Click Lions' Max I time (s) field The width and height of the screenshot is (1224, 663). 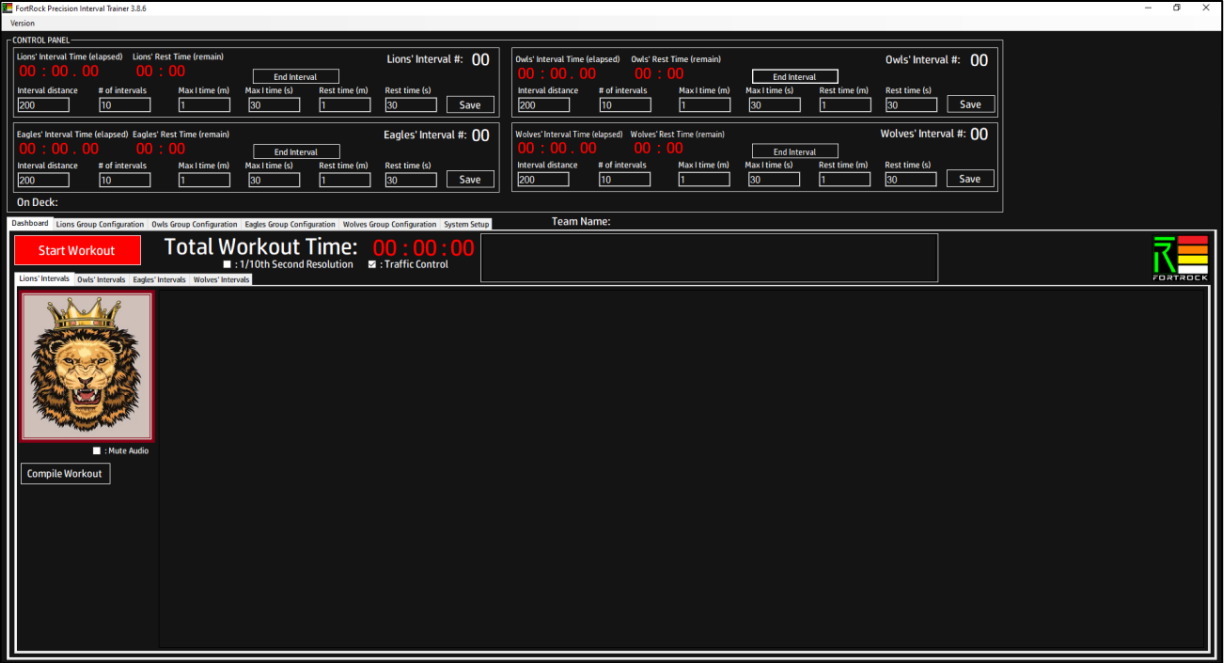tap(274, 105)
